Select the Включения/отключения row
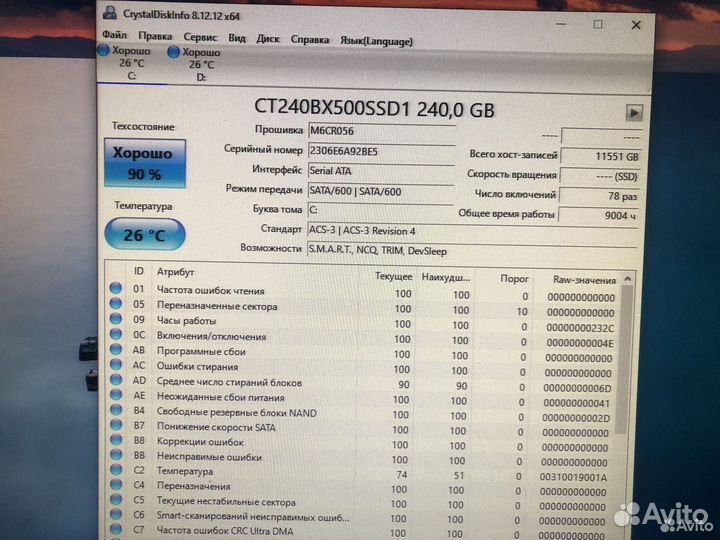 pos(363,338)
